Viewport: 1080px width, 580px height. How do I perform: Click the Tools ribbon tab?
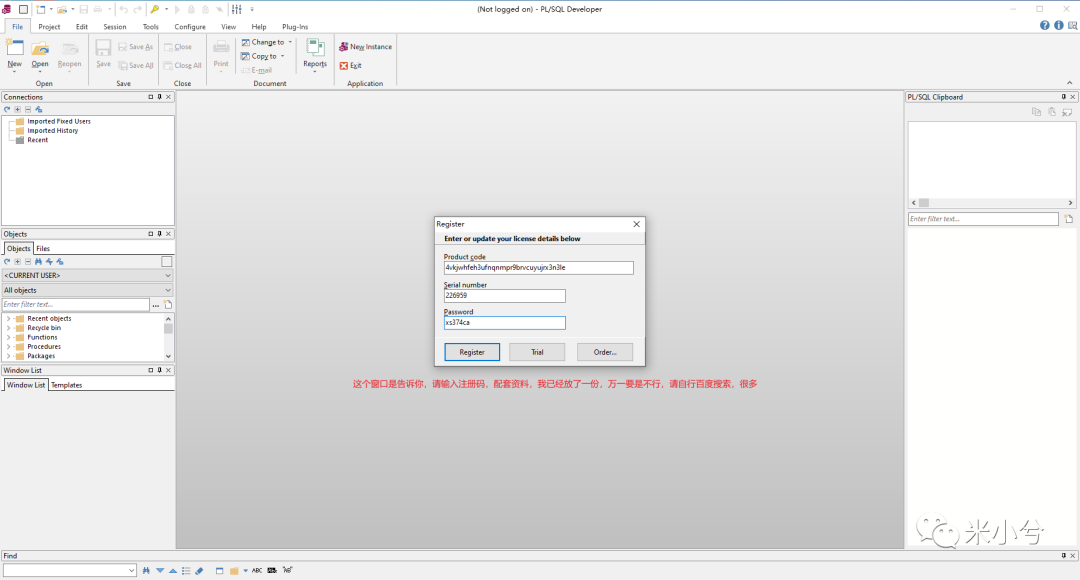click(x=150, y=27)
